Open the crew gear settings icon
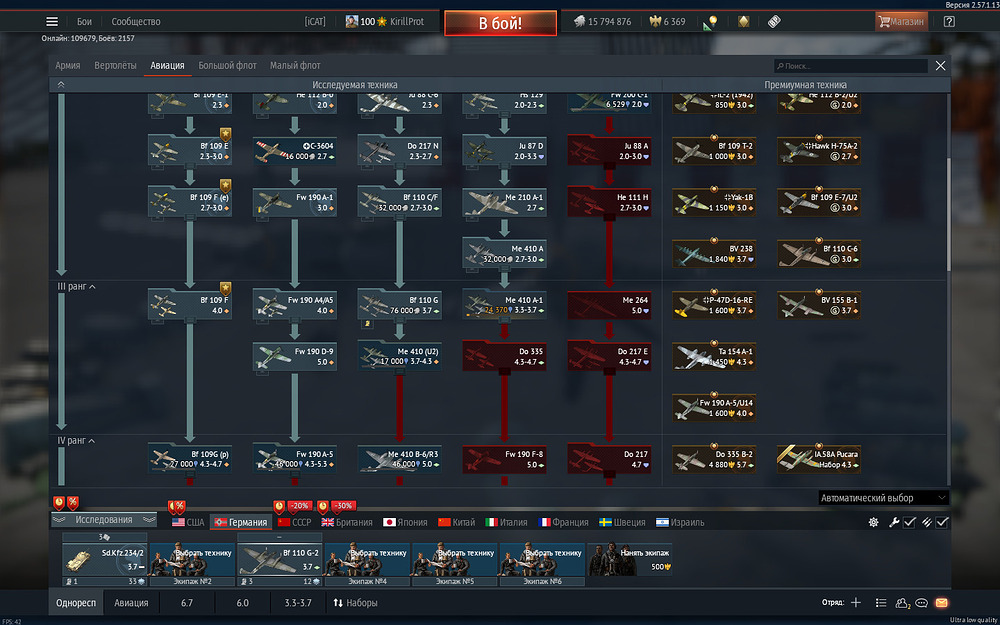1000x625 pixels. [x=874, y=522]
